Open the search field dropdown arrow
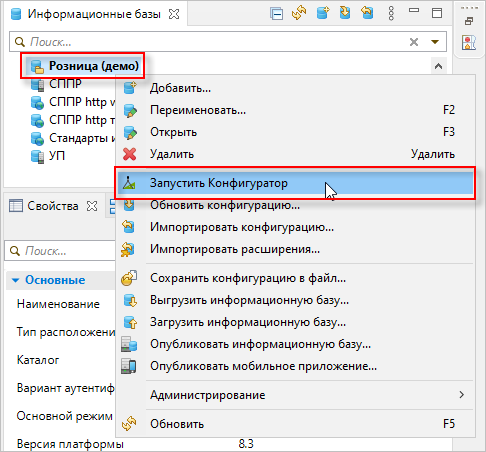Viewport: 486px width, 452px height. pos(435,42)
